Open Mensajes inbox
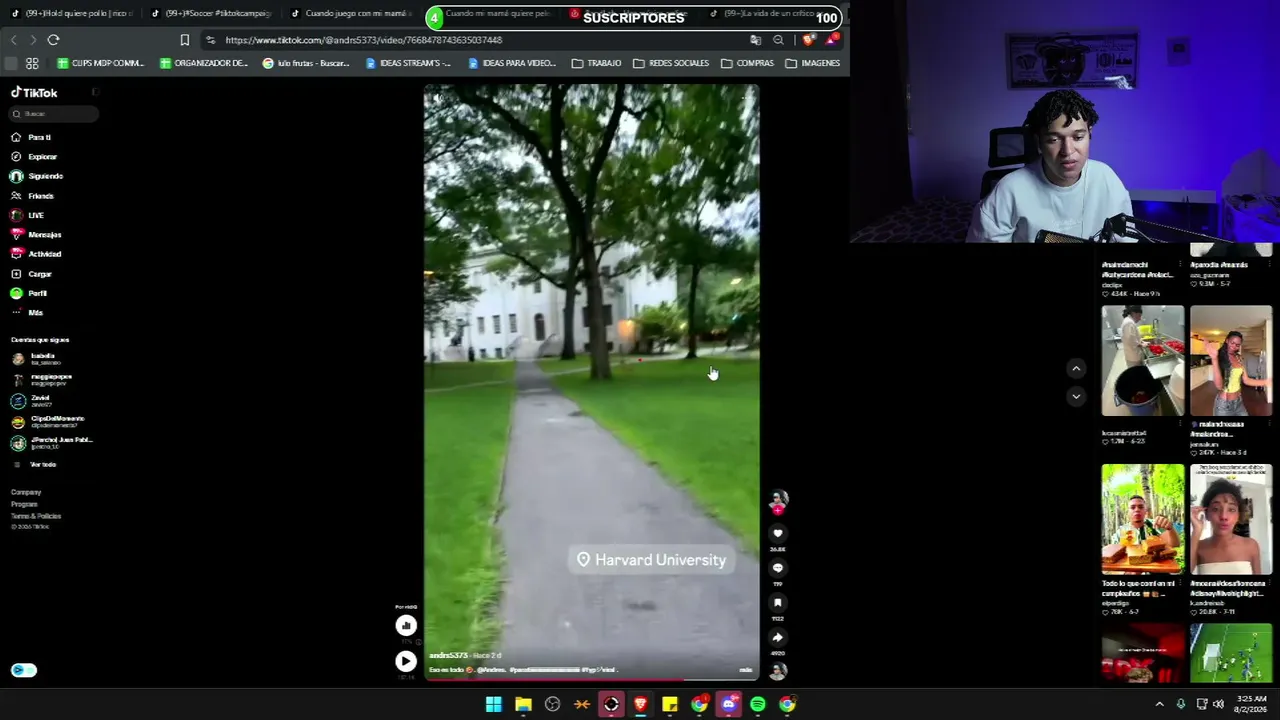 pos(36,235)
